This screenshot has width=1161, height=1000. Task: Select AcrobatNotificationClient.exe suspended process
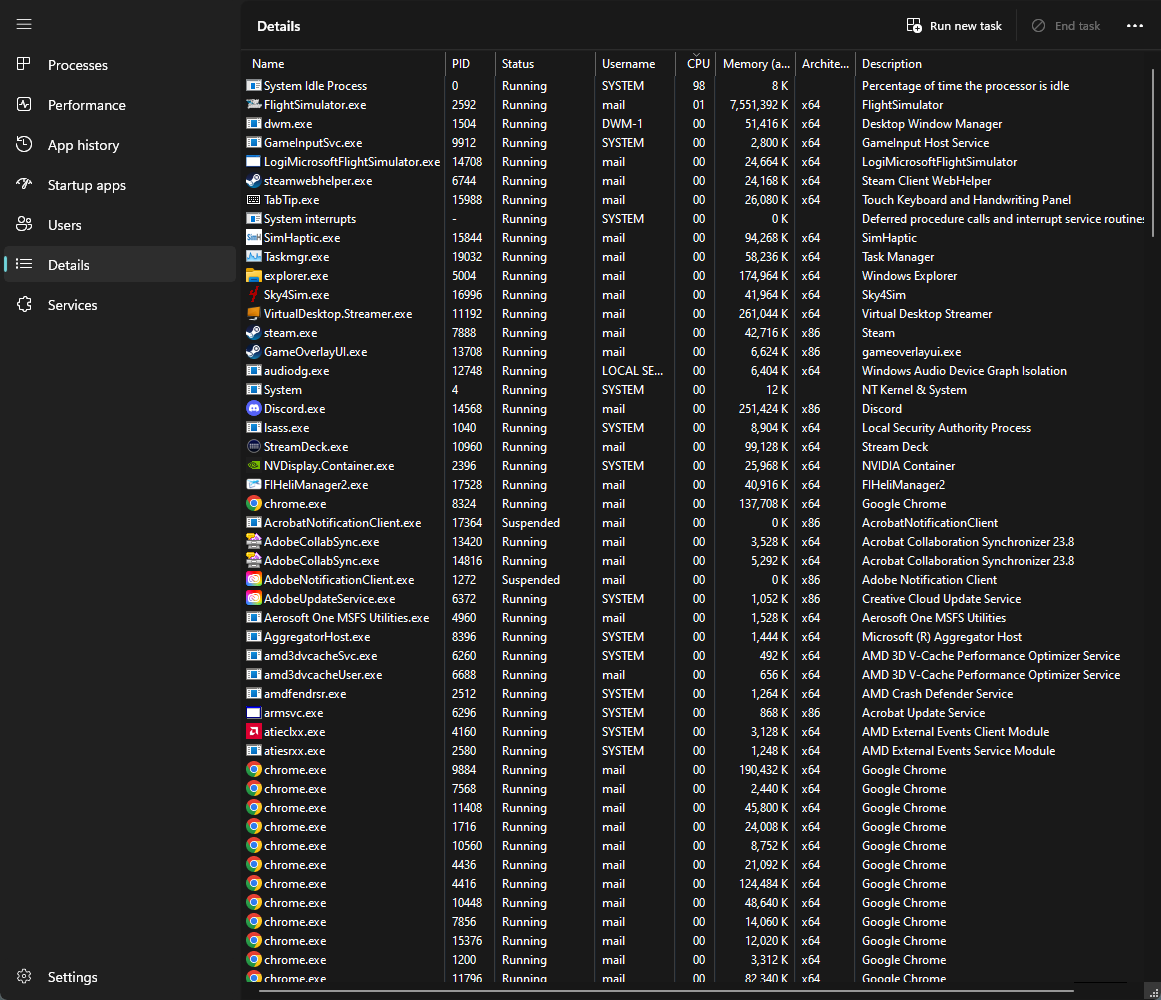pyautogui.click(x=695, y=523)
